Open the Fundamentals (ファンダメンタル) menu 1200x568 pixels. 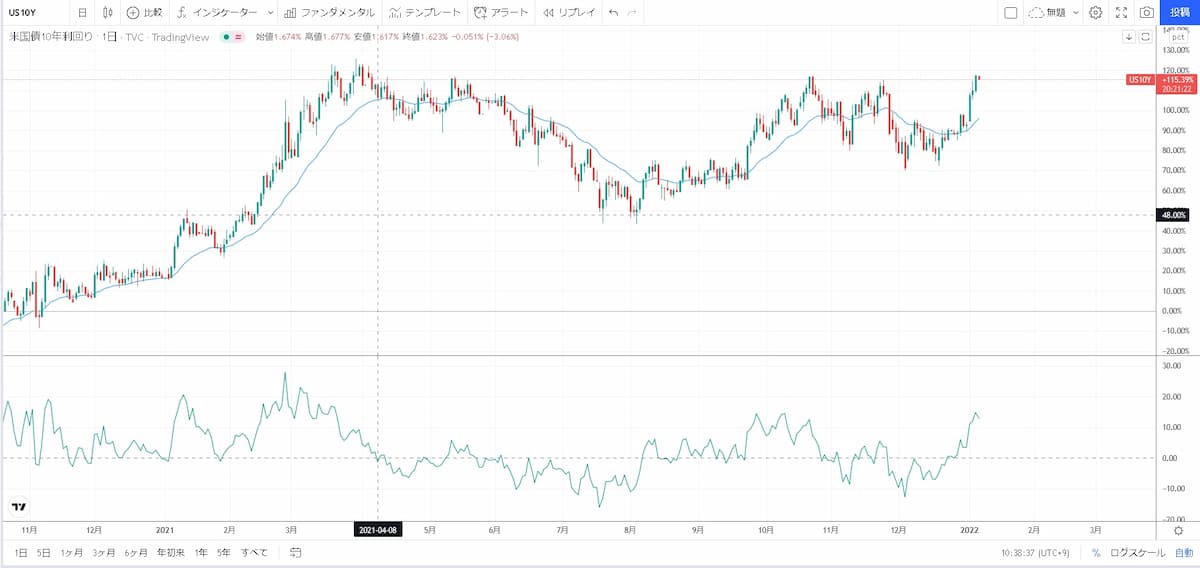pyautogui.click(x=331, y=13)
